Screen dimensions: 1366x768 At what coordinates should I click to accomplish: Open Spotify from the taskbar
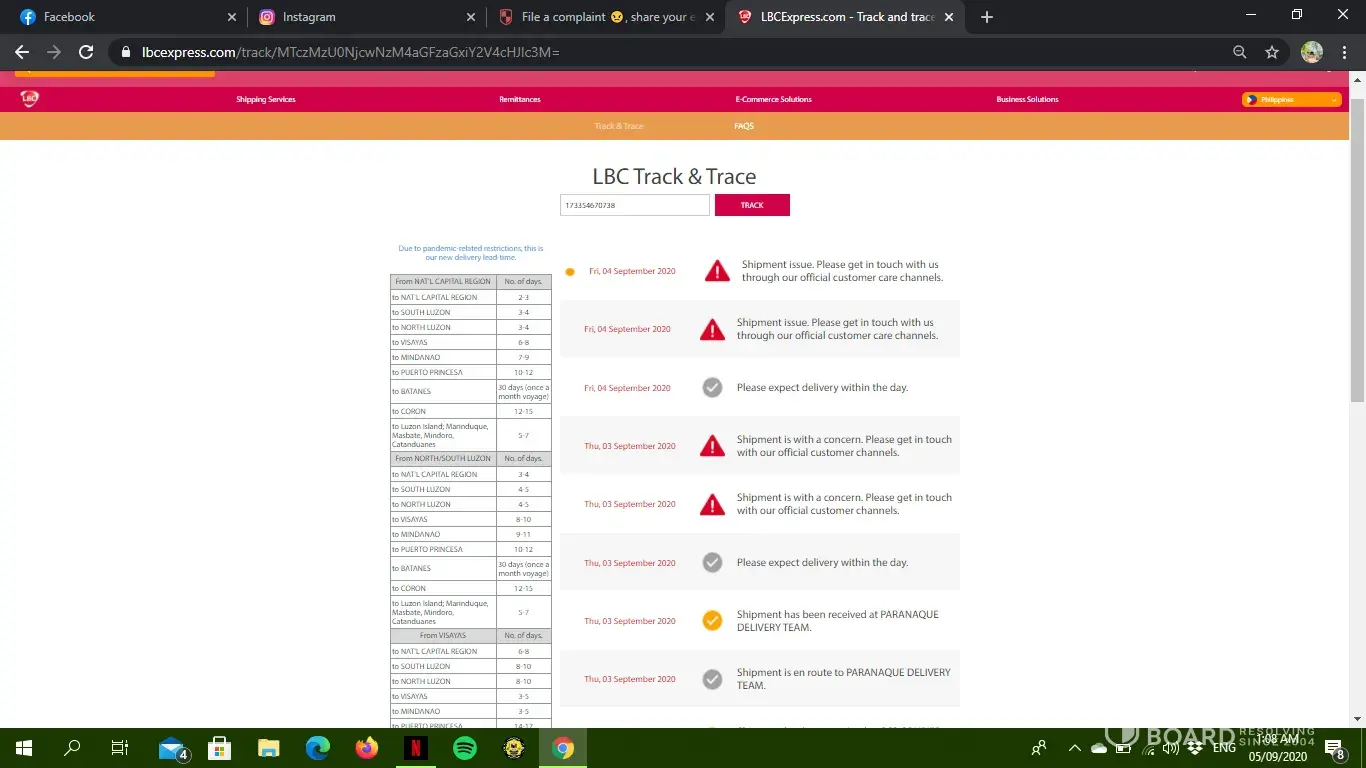465,748
